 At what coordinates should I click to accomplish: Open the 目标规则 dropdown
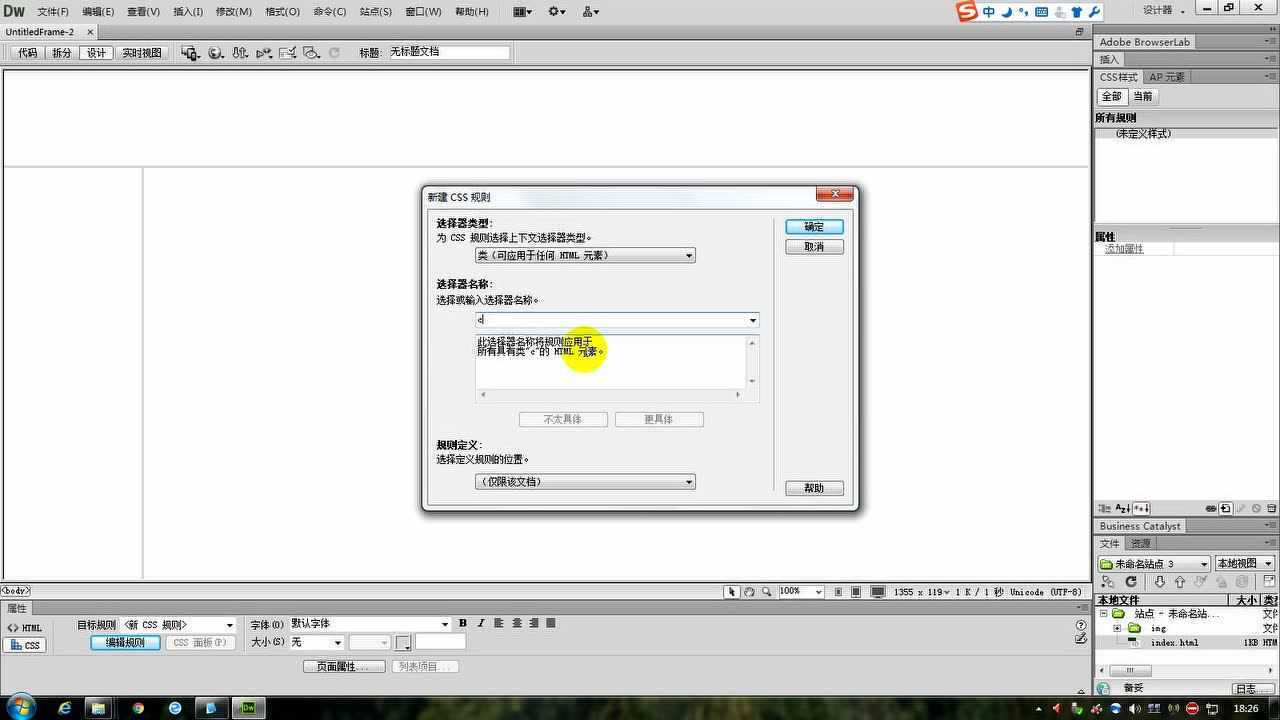178,625
